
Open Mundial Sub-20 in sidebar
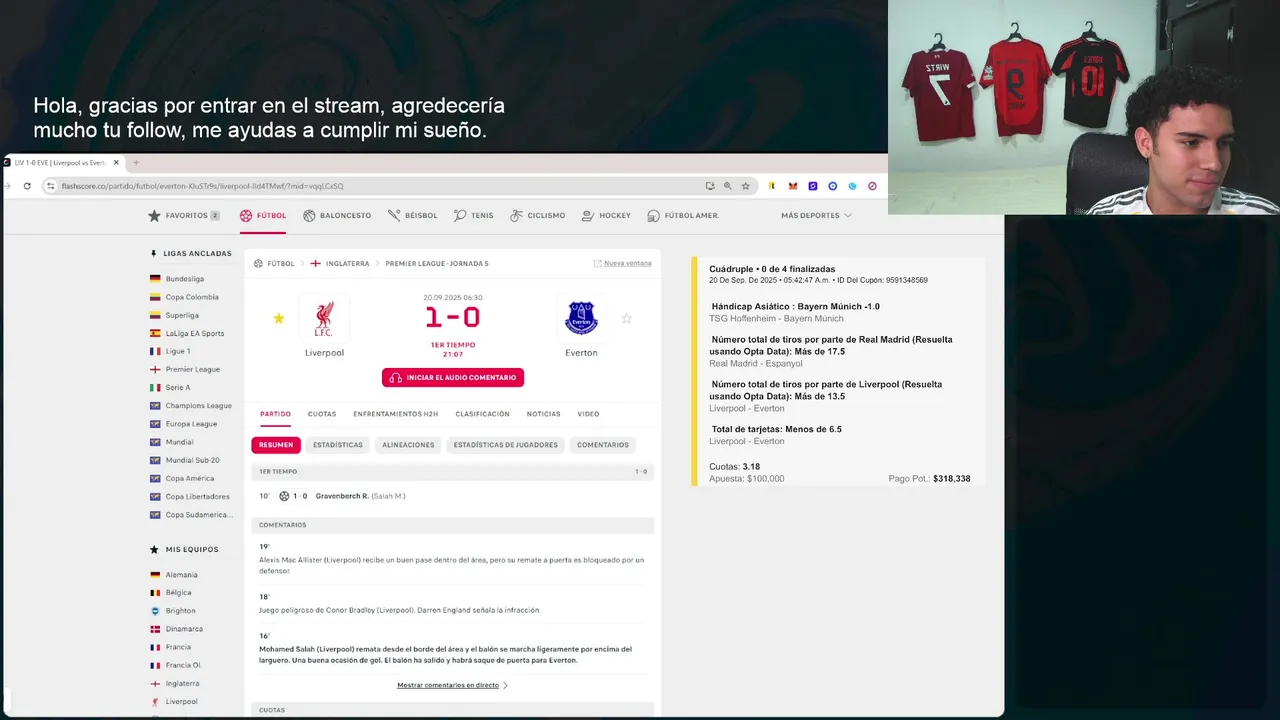pyautogui.click(x=192, y=460)
